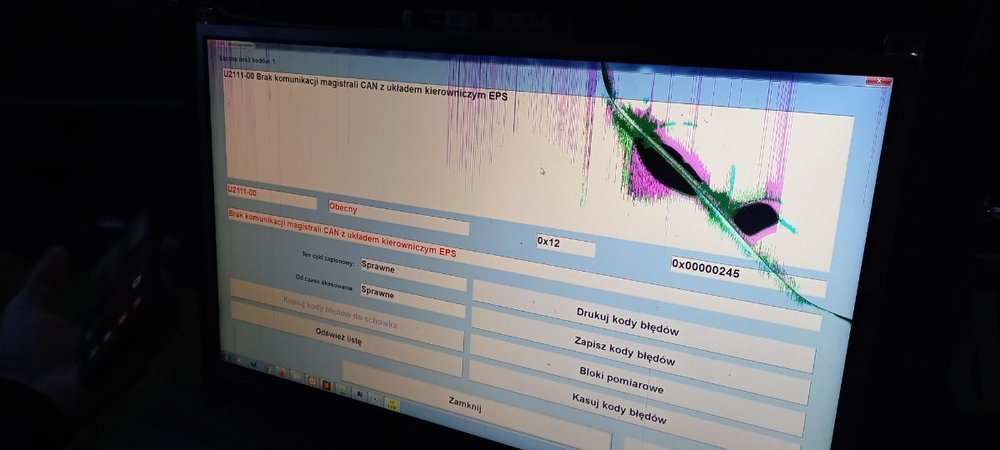Click the orange icon in the taskbar

(311, 381)
